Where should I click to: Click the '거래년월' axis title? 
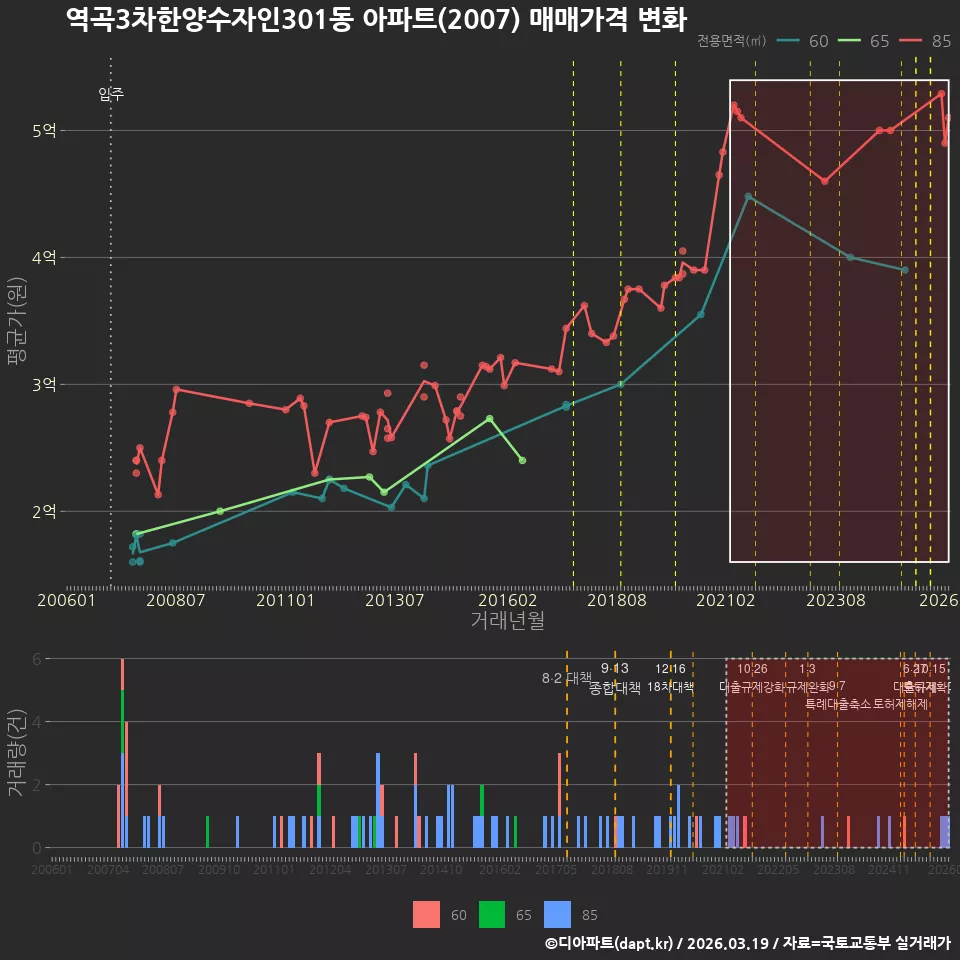(508, 620)
